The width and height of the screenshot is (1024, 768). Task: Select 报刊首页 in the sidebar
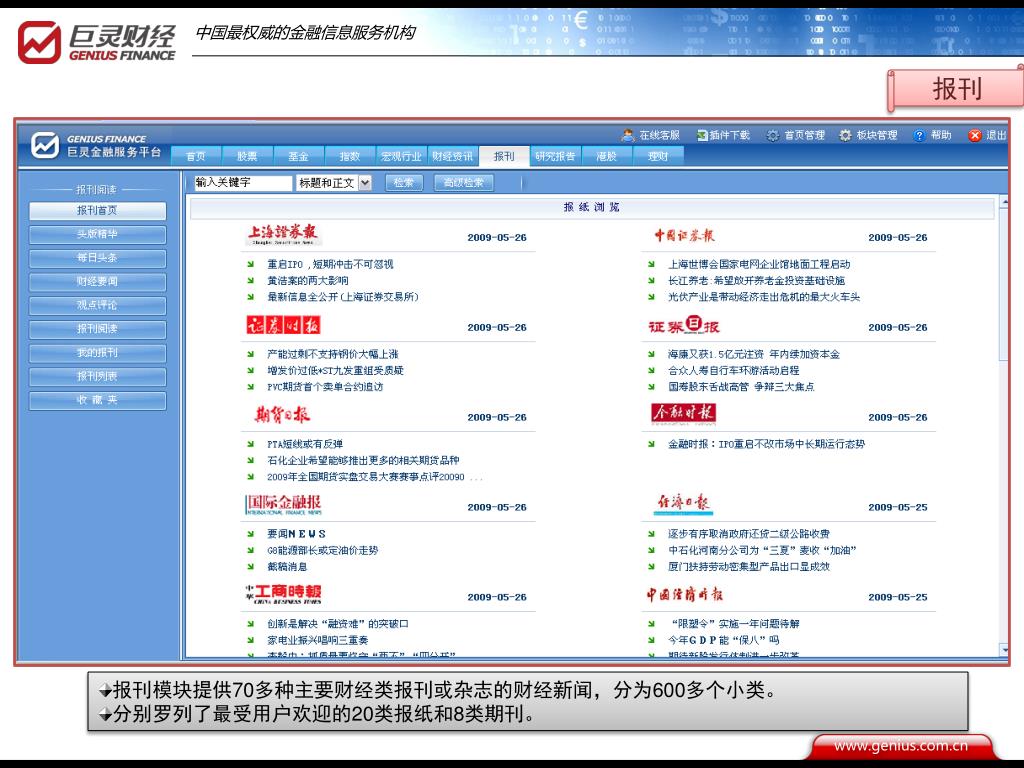(x=97, y=210)
